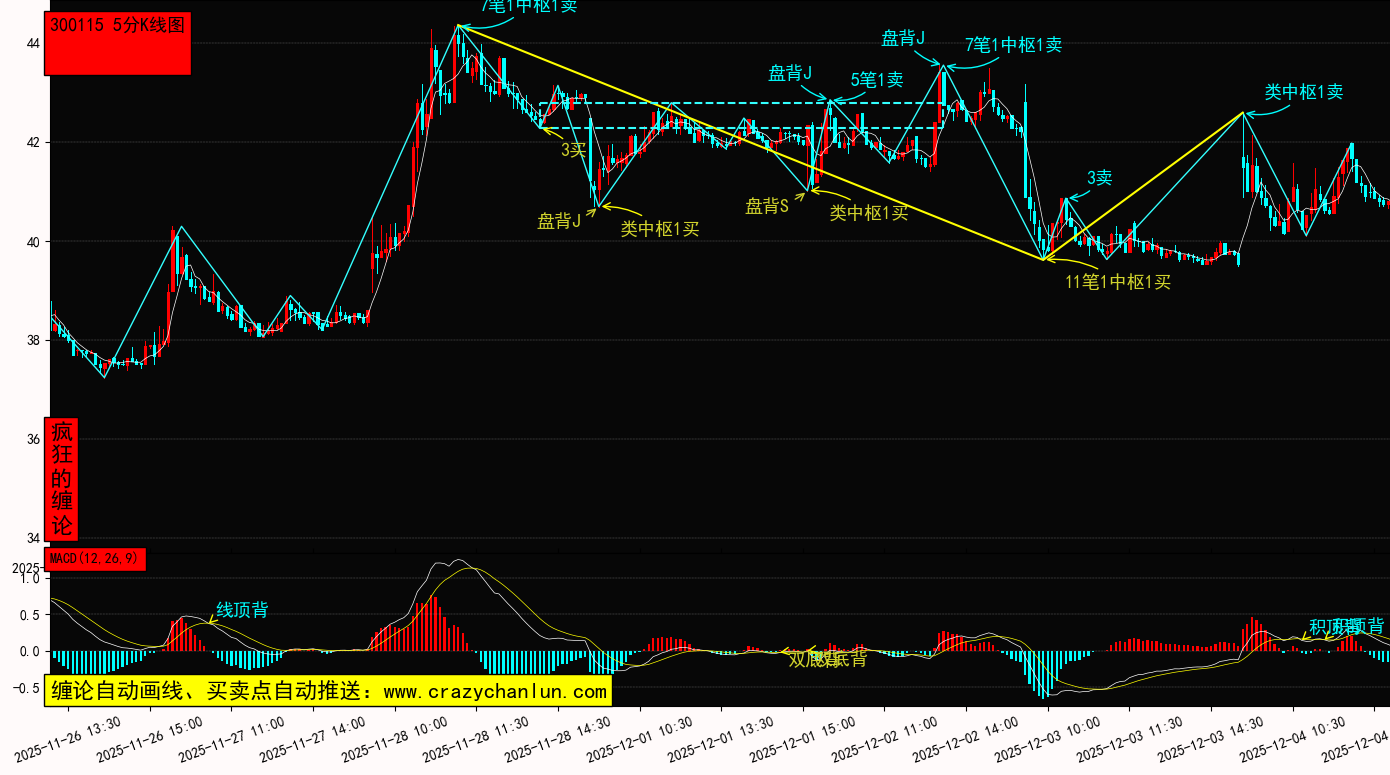Click the 线顶背 label in MACD panel
Screen dimensions: 1390x775
point(242,610)
